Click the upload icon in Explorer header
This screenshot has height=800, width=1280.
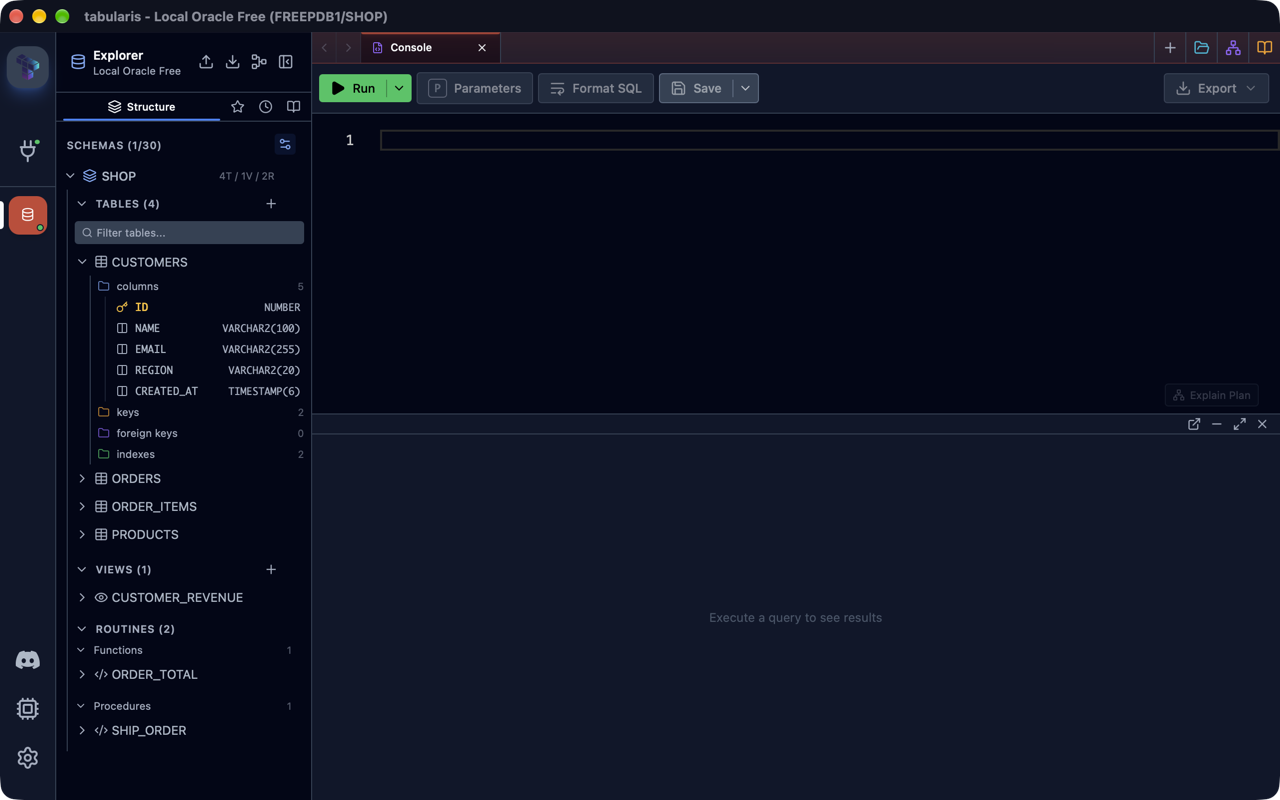point(206,62)
